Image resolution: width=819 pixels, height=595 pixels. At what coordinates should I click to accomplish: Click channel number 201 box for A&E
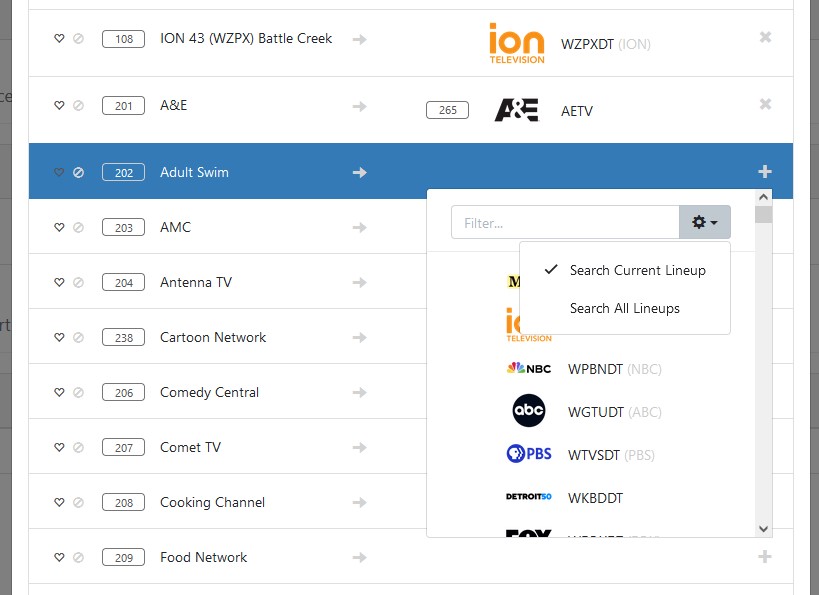coord(123,106)
